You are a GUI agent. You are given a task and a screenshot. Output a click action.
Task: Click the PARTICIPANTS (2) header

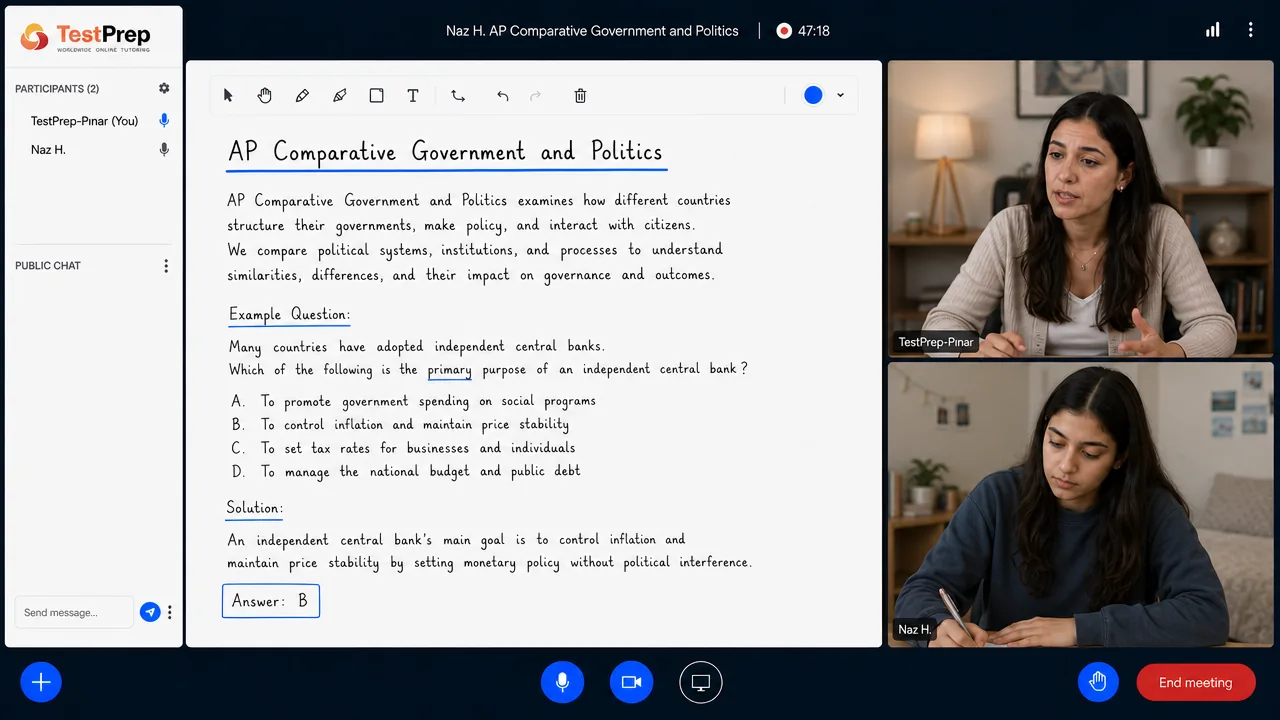click(x=57, y=89)
